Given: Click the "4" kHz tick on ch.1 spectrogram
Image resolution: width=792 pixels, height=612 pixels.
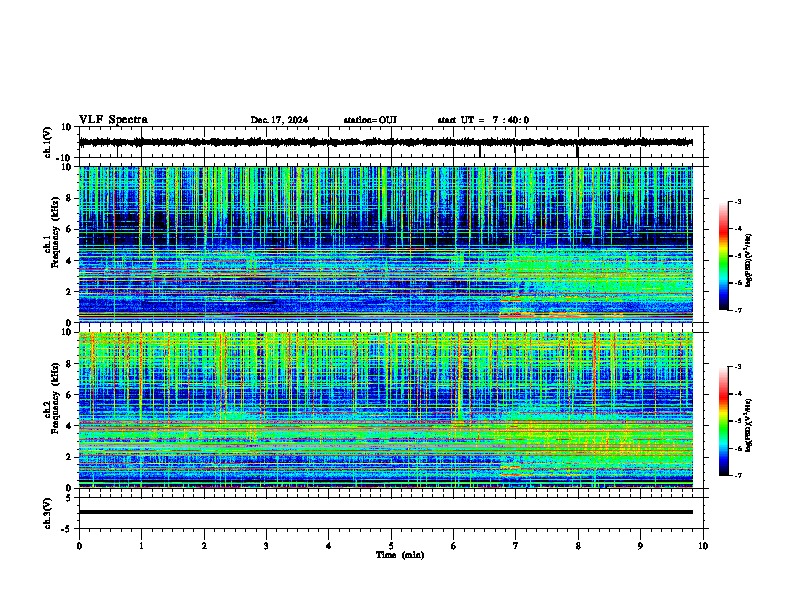Looking at the screenshot, I should point(69,261).
